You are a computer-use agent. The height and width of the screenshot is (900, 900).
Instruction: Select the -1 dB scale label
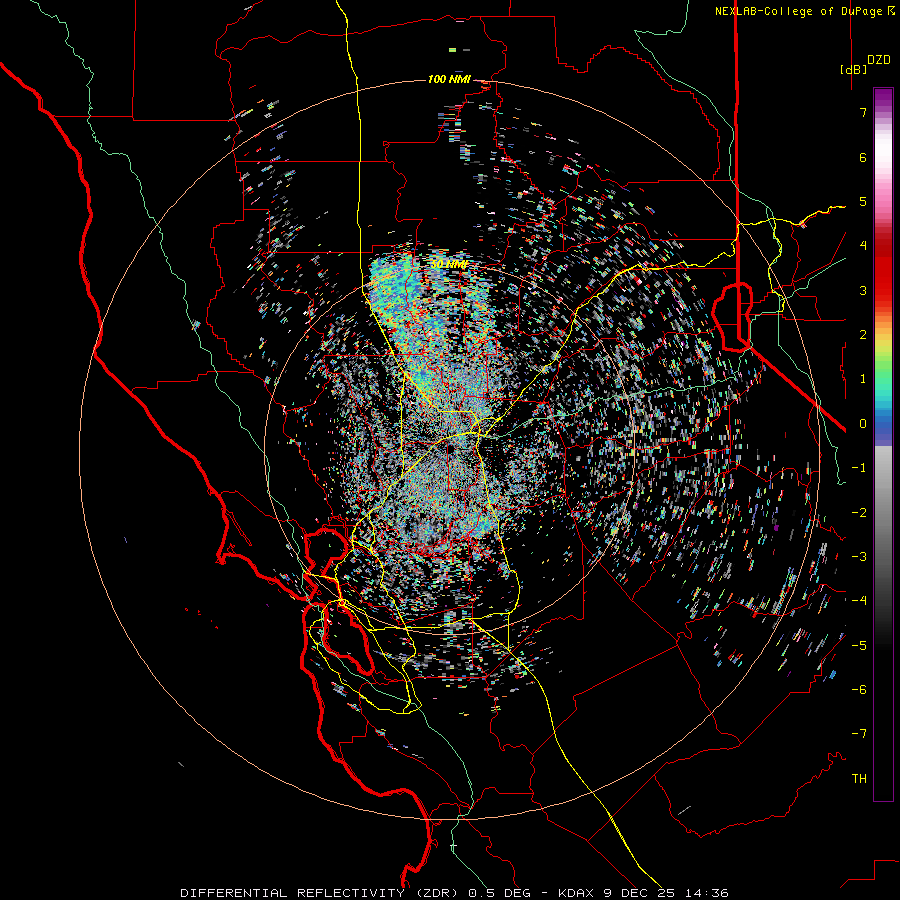point(859,468)
